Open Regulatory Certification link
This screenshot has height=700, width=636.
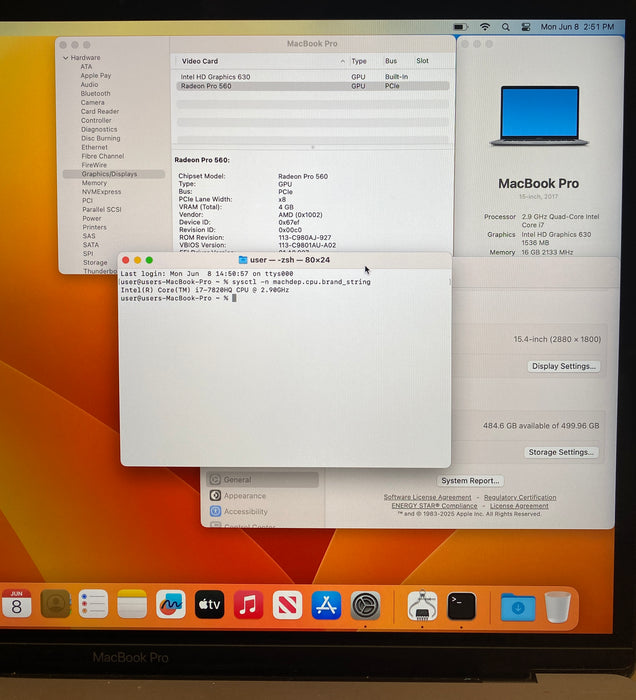(520, 497)
